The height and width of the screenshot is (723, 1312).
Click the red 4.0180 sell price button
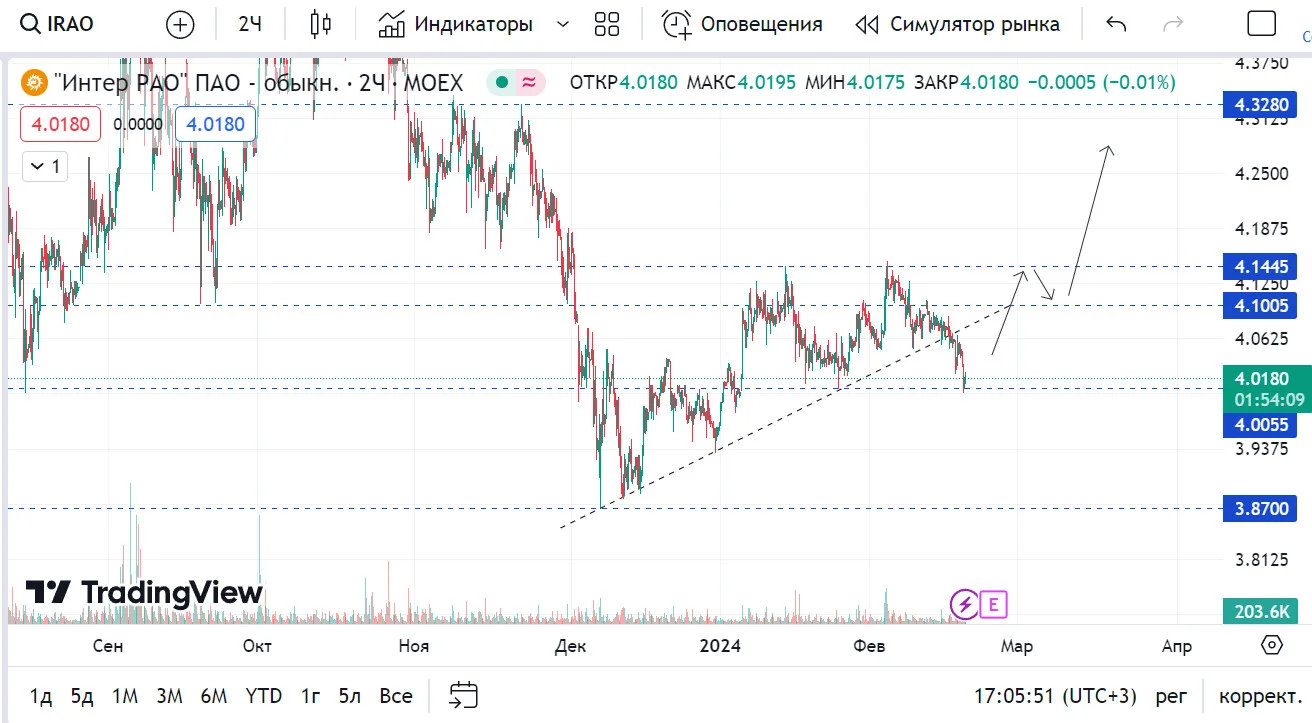[61, 125]
